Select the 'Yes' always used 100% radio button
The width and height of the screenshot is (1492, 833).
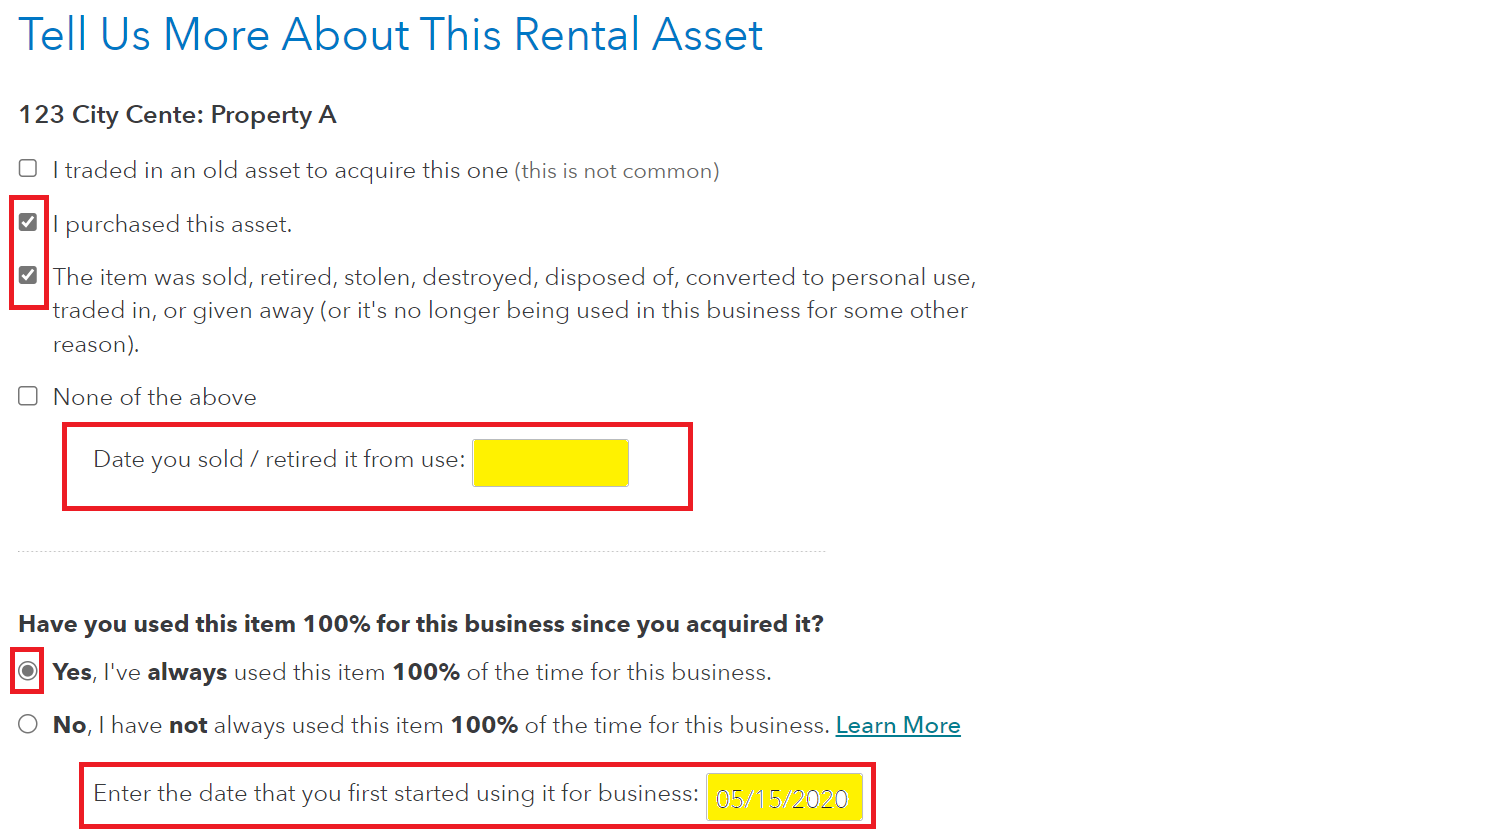pos(28,671)
